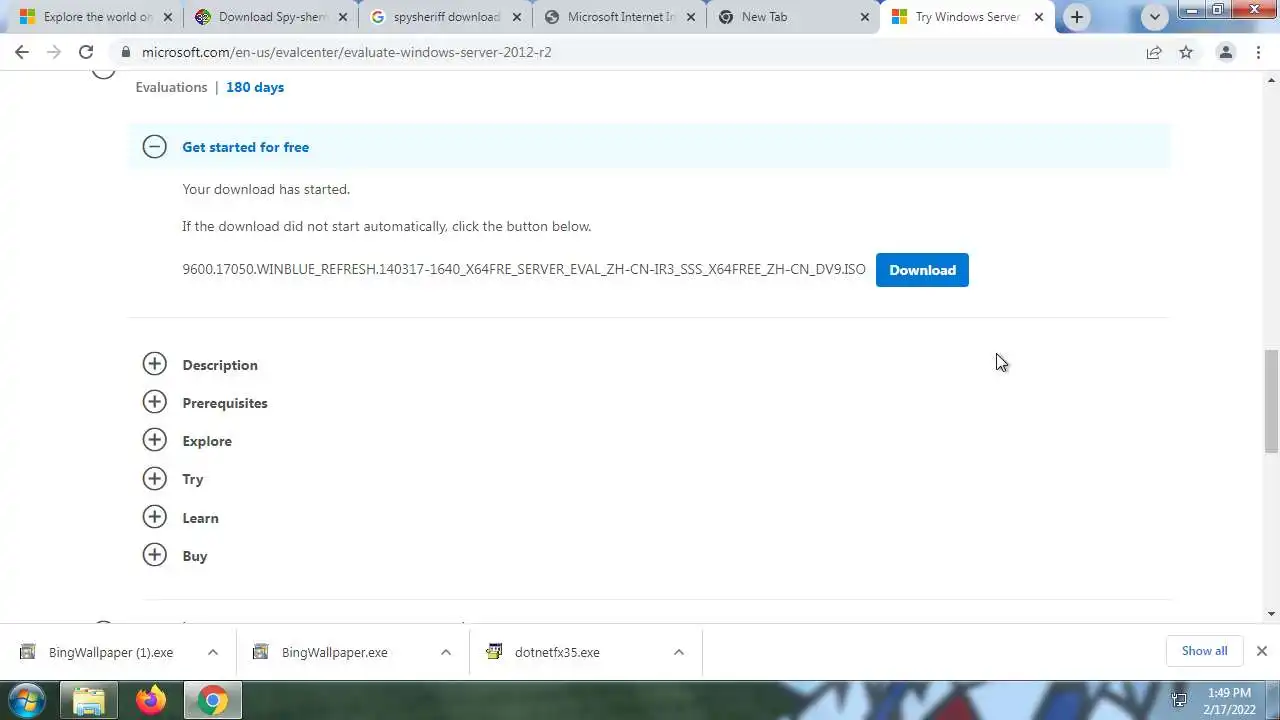1280x720 pixels.
Task: Open dotnetfx35.exe download item
Action: pyautogui.click(x=557, y=652)
